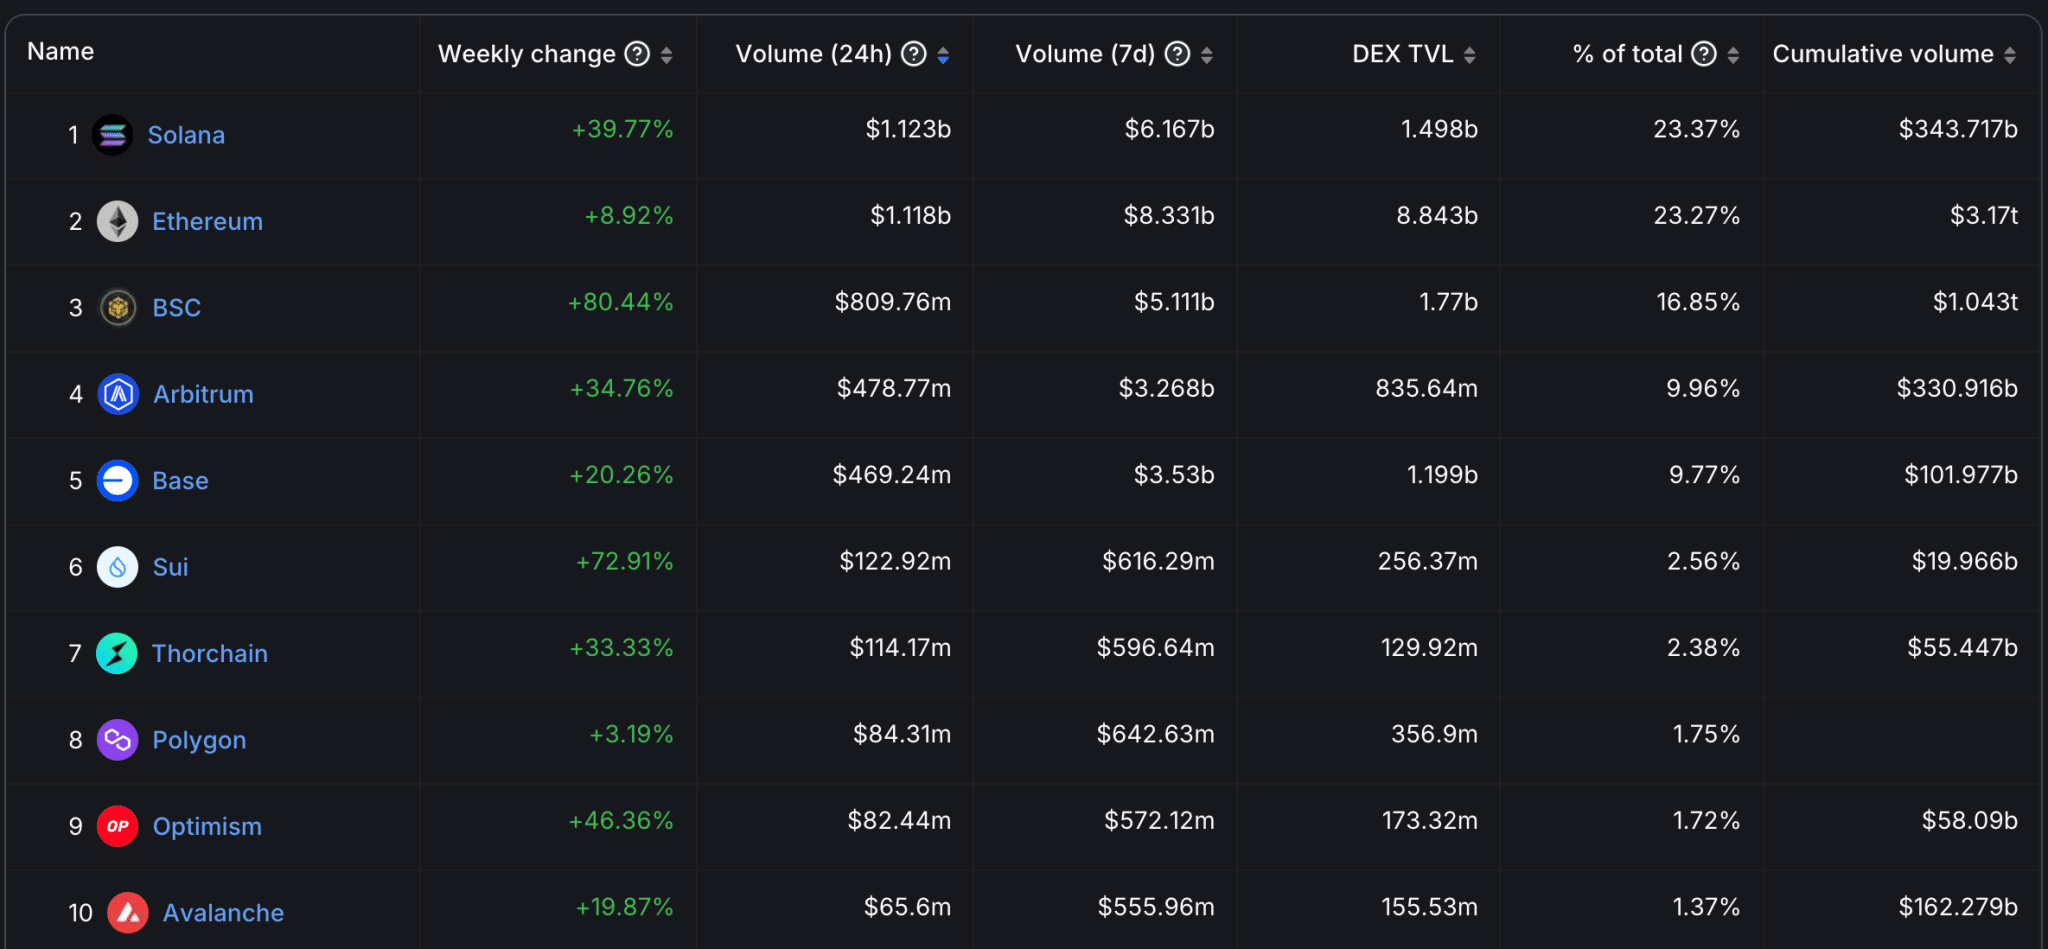
Task: Open the Arbitrum chain link
Action: click(x=203, y=394)
